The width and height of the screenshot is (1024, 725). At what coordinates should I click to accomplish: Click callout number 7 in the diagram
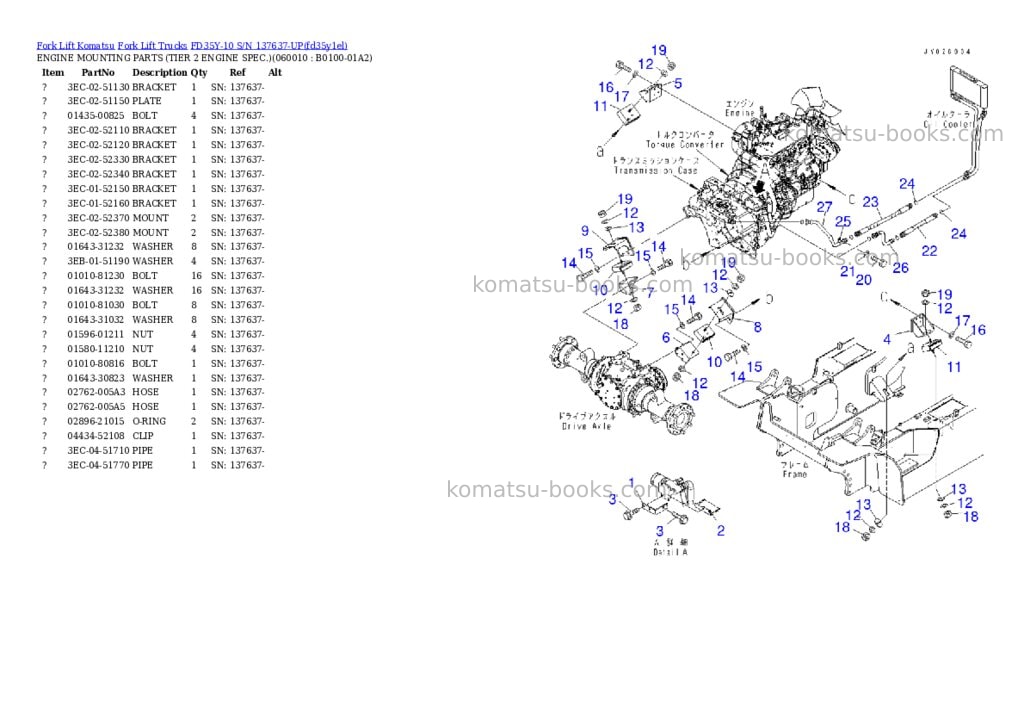tap(650, 293)
